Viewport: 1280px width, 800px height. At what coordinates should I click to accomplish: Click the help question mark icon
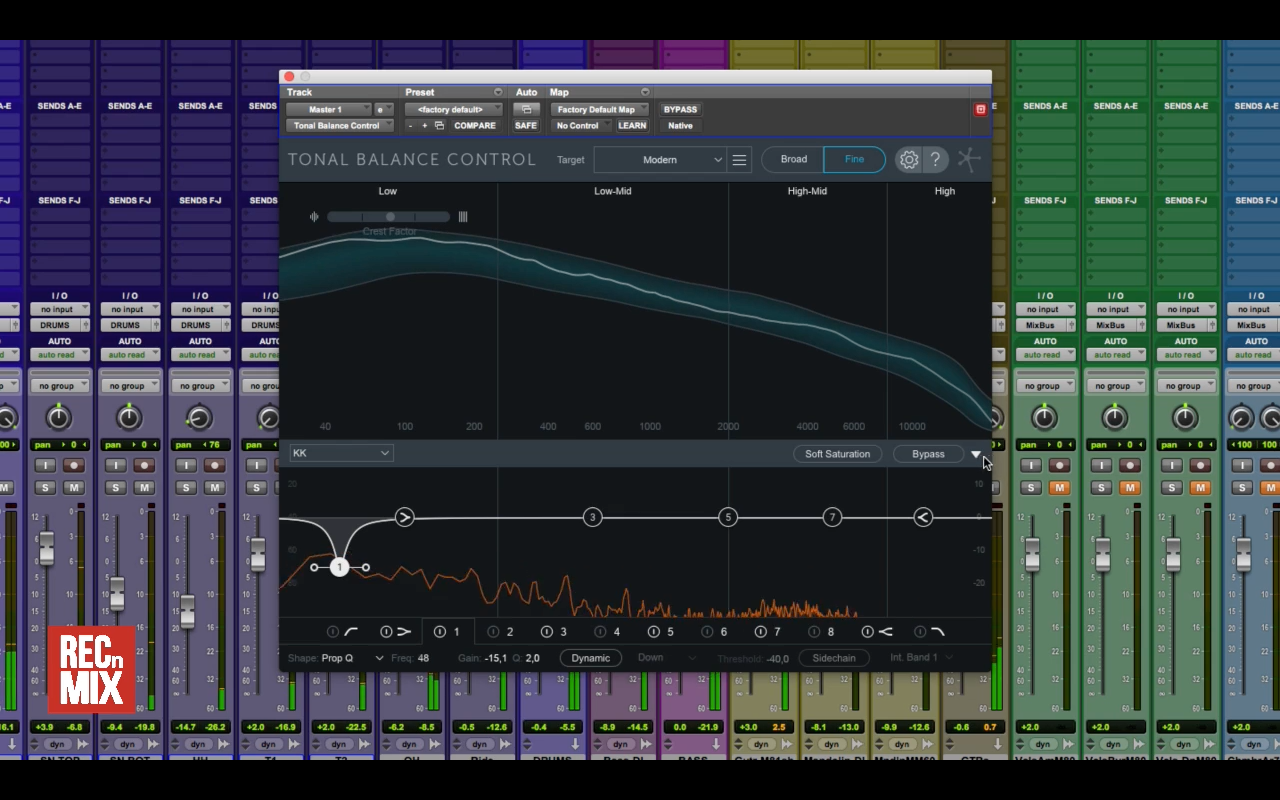tap(935, 160)
